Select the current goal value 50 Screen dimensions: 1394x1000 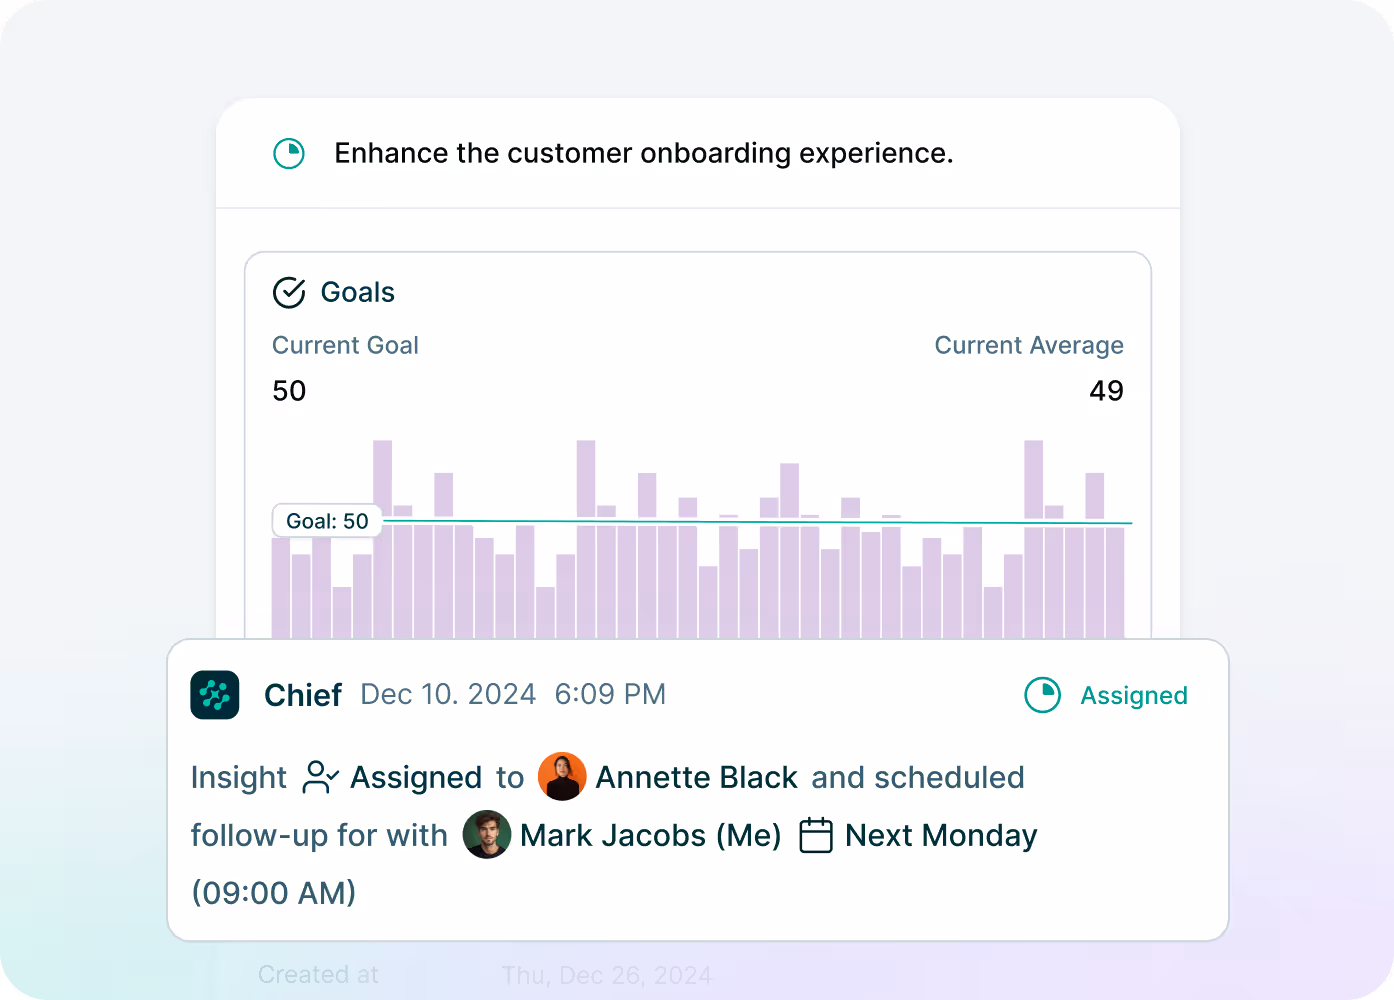click(289, 391)
